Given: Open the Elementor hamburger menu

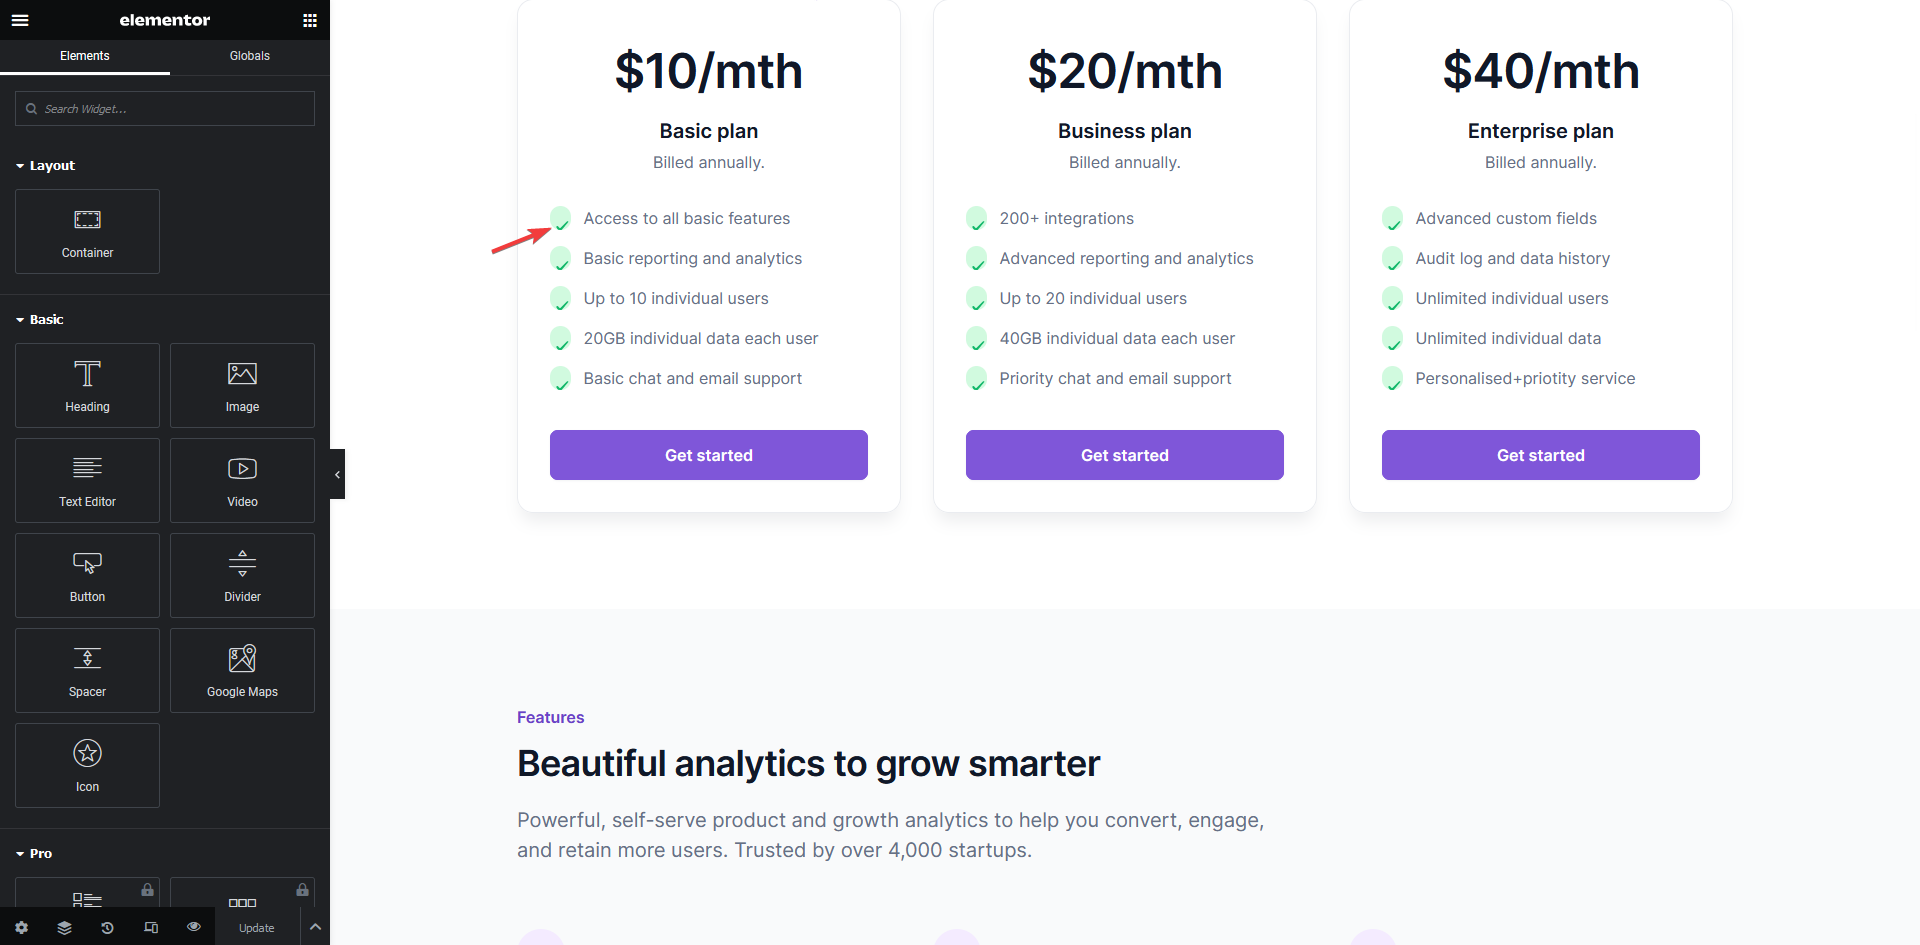Looking at the screenshot, I should pos(20,20).
